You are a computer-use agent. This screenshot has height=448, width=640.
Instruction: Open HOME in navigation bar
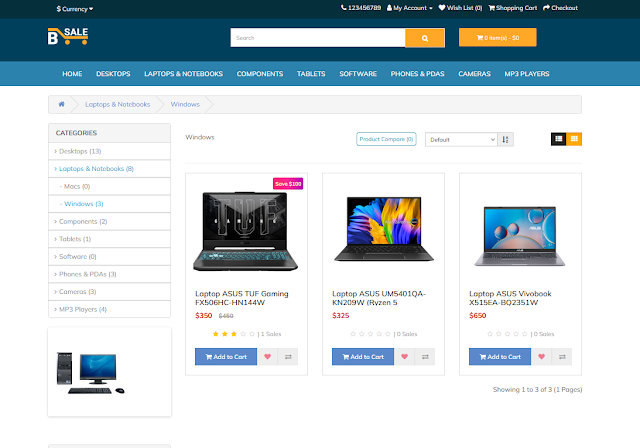tap(72, 74)
